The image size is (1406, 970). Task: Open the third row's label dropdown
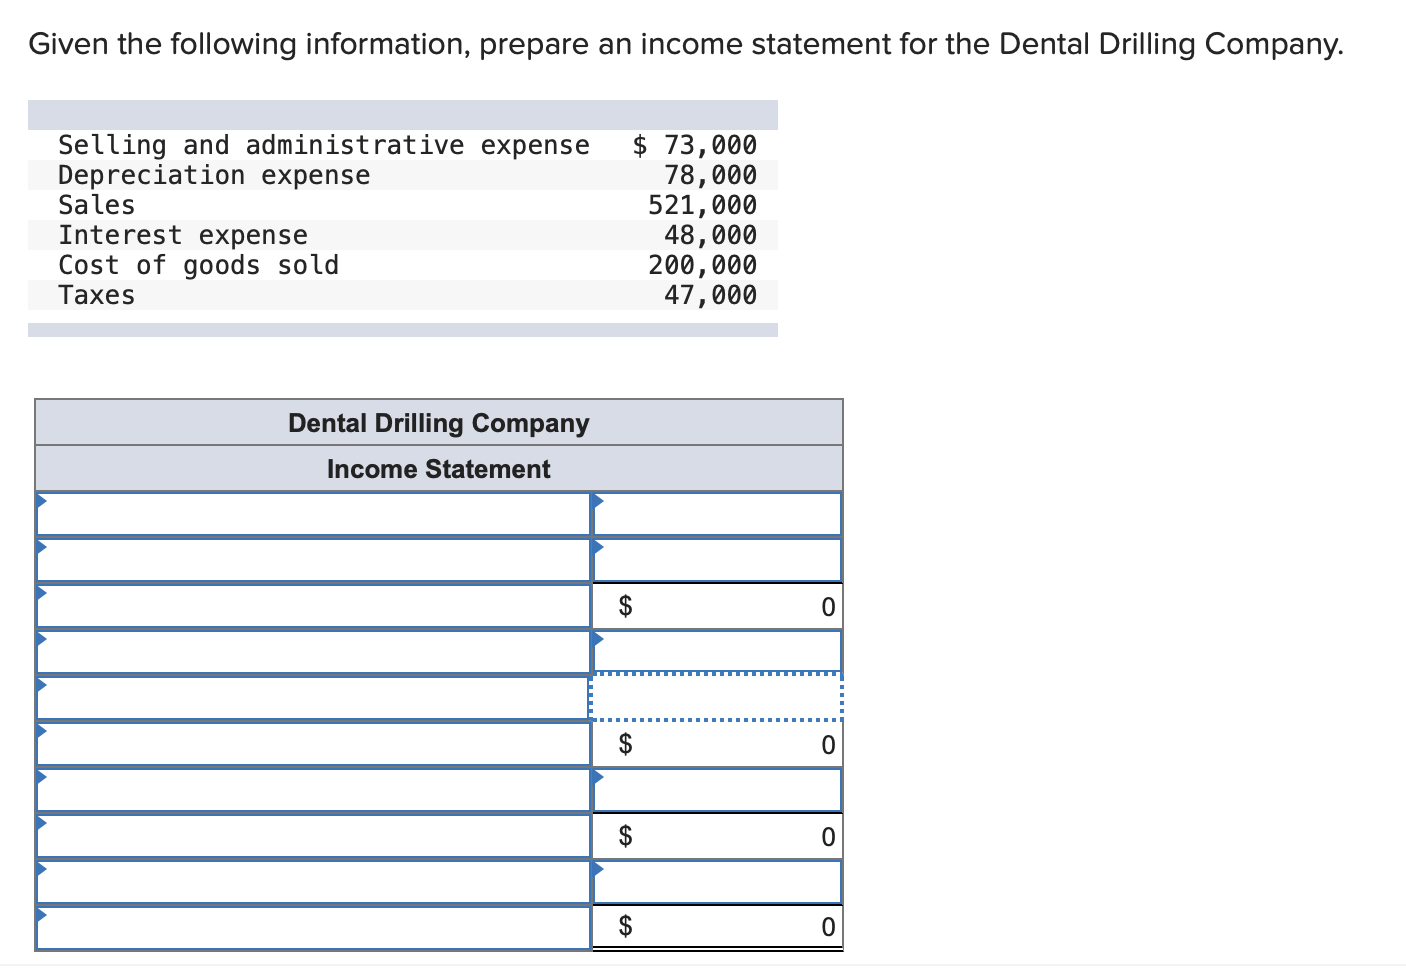coord(313,606)
